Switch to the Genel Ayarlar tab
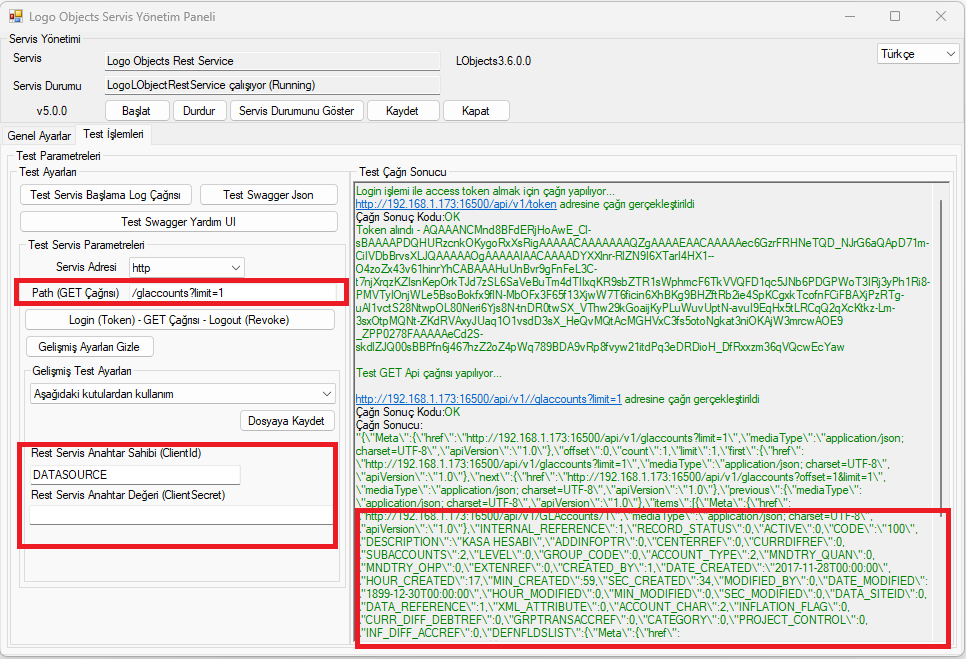This screenshot has width=966, height=659. [39, 135]
